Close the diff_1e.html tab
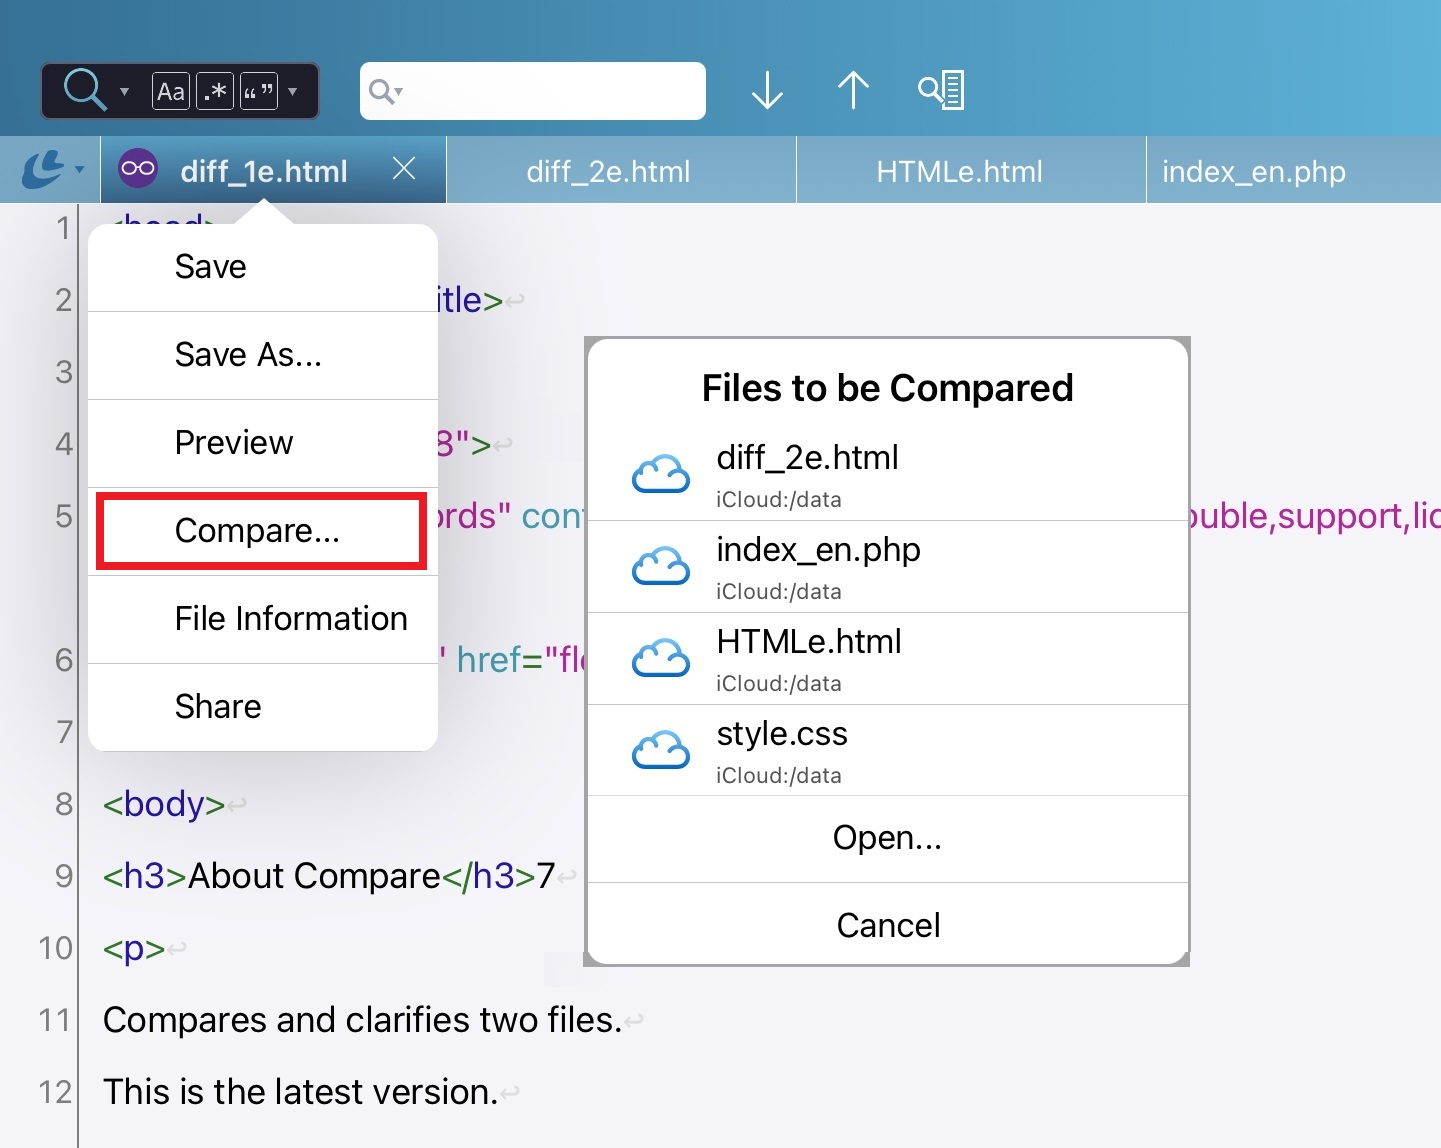This screenshot has height=1148, width=1441. click(404, 169)
